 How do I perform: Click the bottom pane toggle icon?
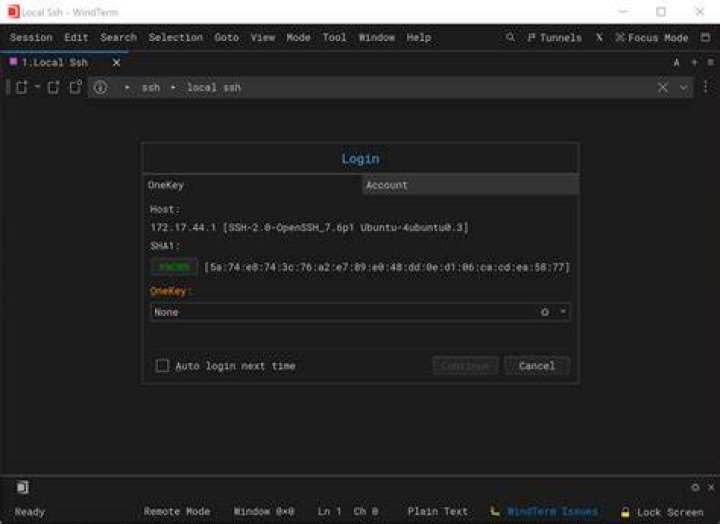click(22, 487)
